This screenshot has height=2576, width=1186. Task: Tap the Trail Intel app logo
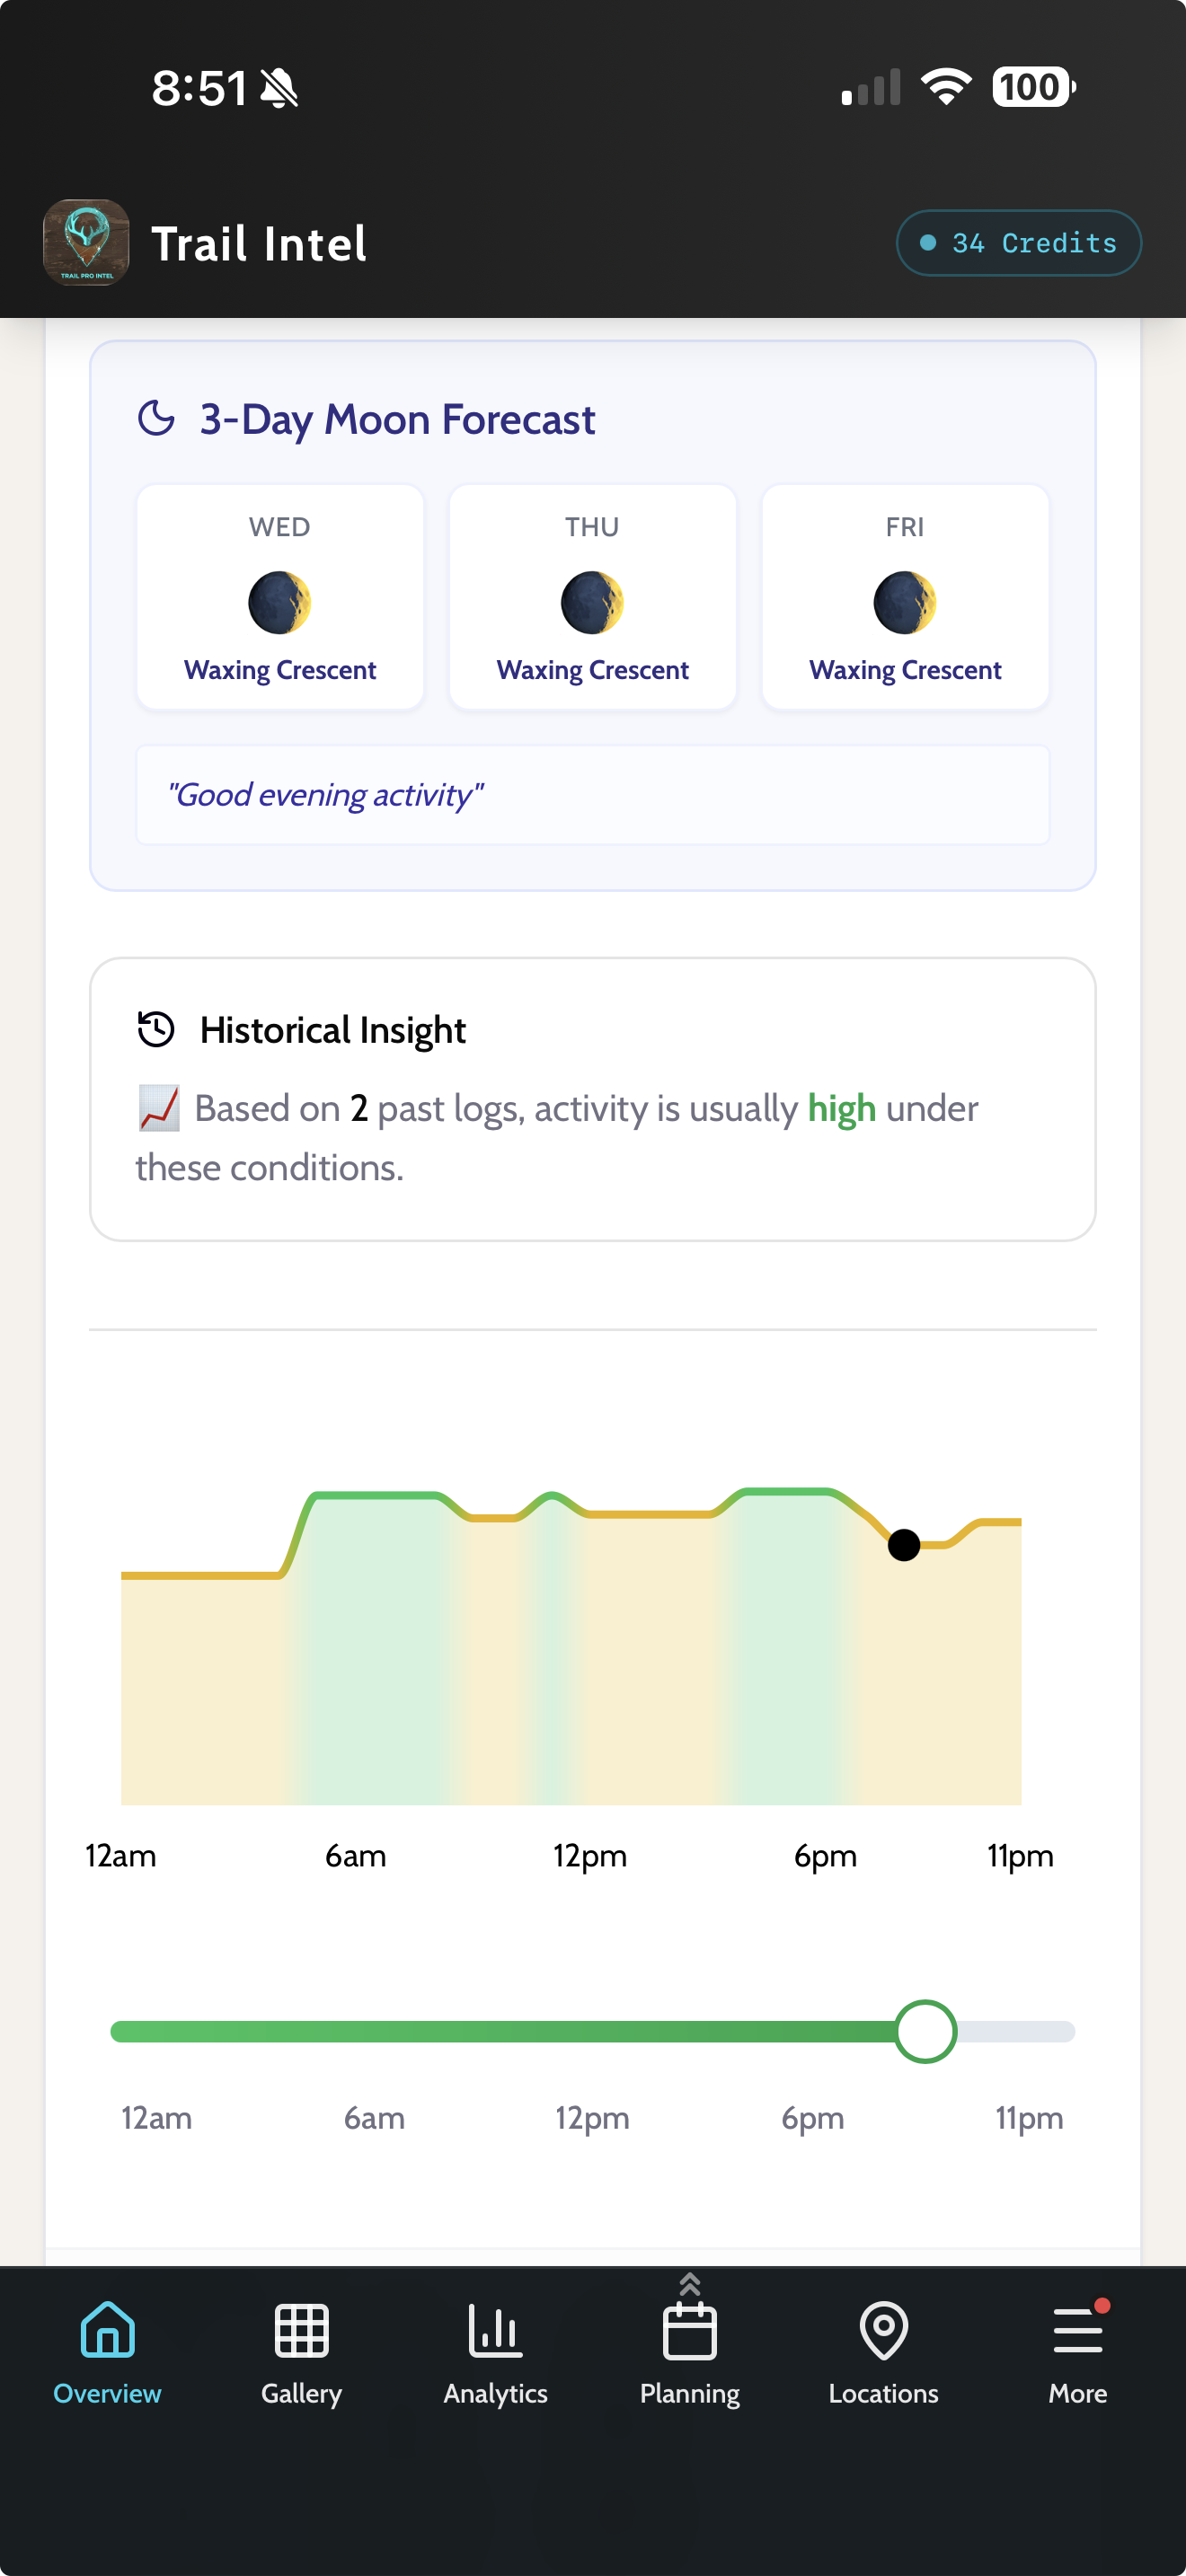[86, 243]
